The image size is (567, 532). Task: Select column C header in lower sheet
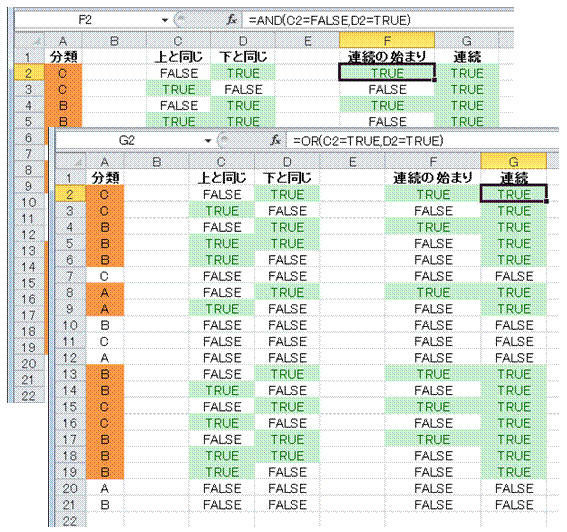(222, 162)
